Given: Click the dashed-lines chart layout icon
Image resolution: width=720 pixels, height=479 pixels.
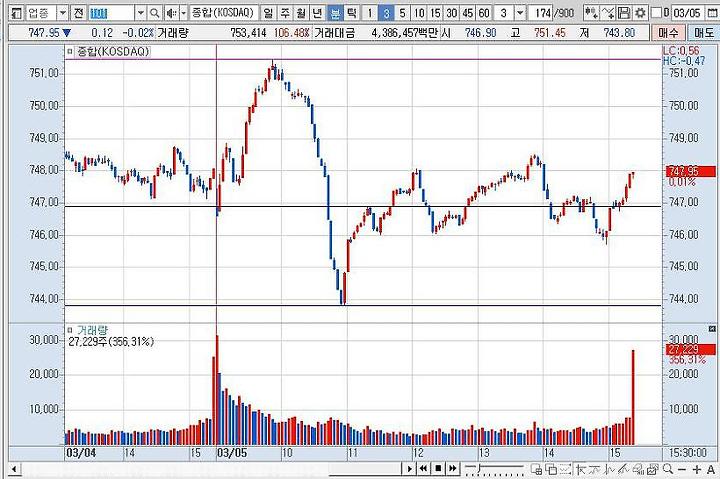Looking at the screenshot, I should pos(565,469).
